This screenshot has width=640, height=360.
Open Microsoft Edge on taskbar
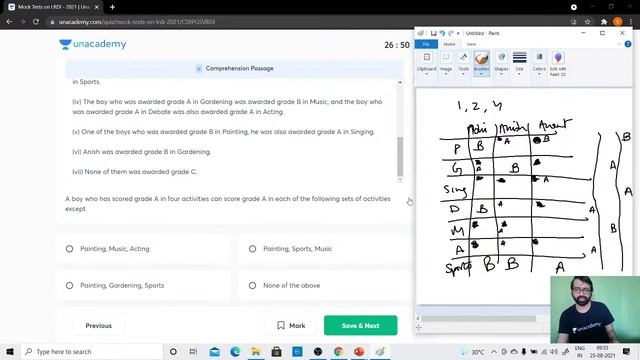click(x=235, y=351)
